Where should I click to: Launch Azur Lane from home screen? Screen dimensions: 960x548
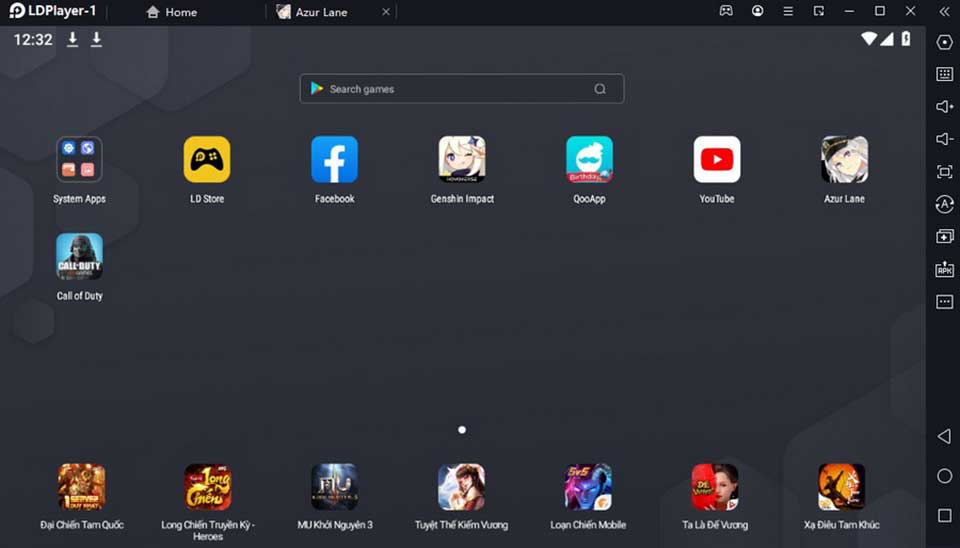[x=844, y=160]
